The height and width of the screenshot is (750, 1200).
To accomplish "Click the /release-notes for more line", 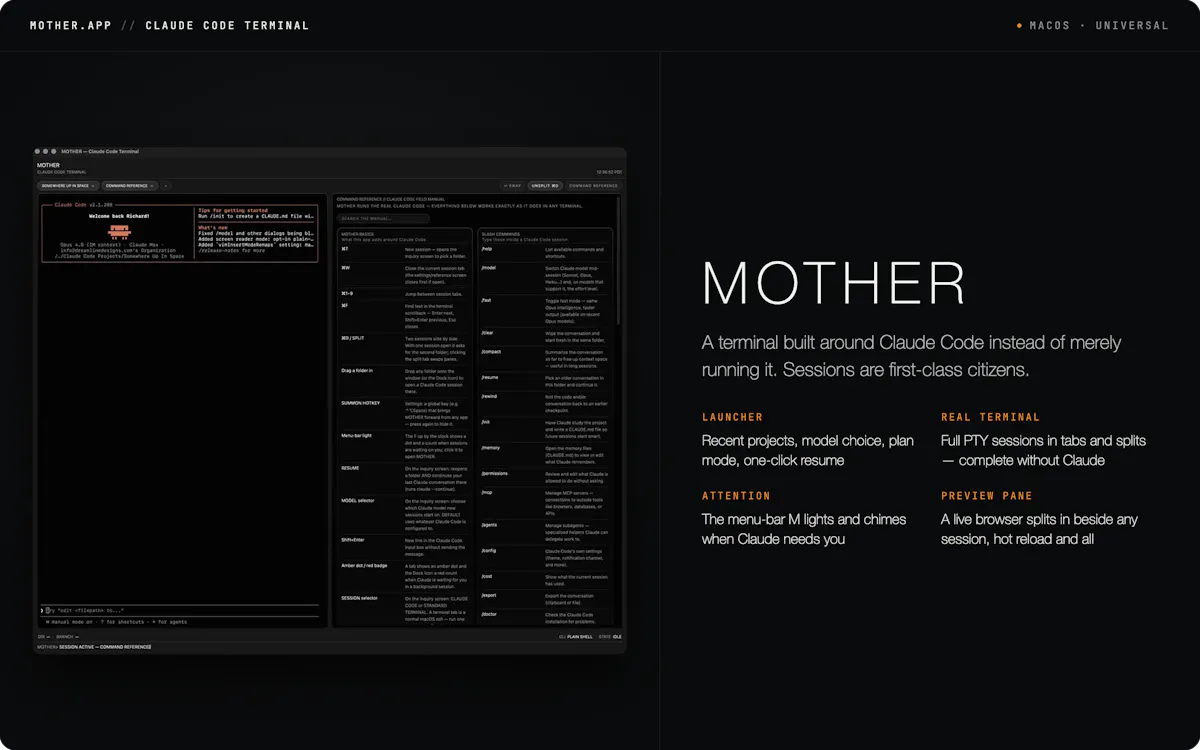I will pos(231,250).
